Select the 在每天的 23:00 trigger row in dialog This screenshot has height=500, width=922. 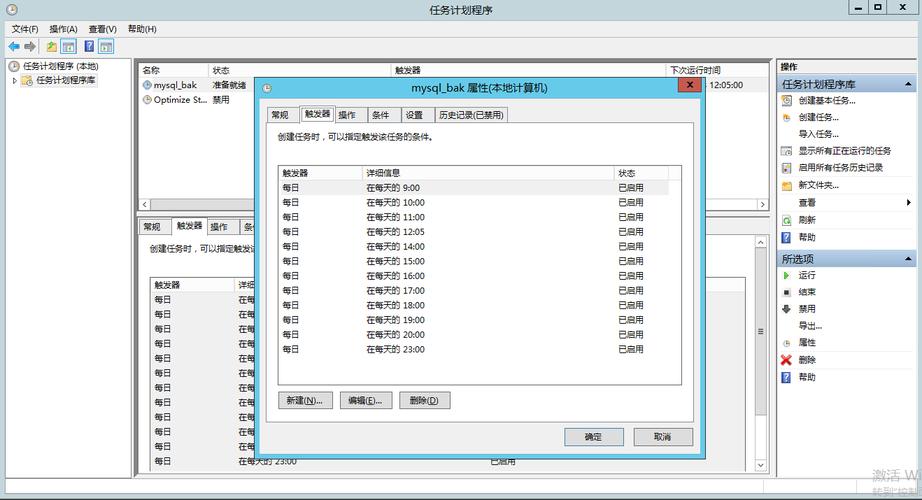pos(474,349)
